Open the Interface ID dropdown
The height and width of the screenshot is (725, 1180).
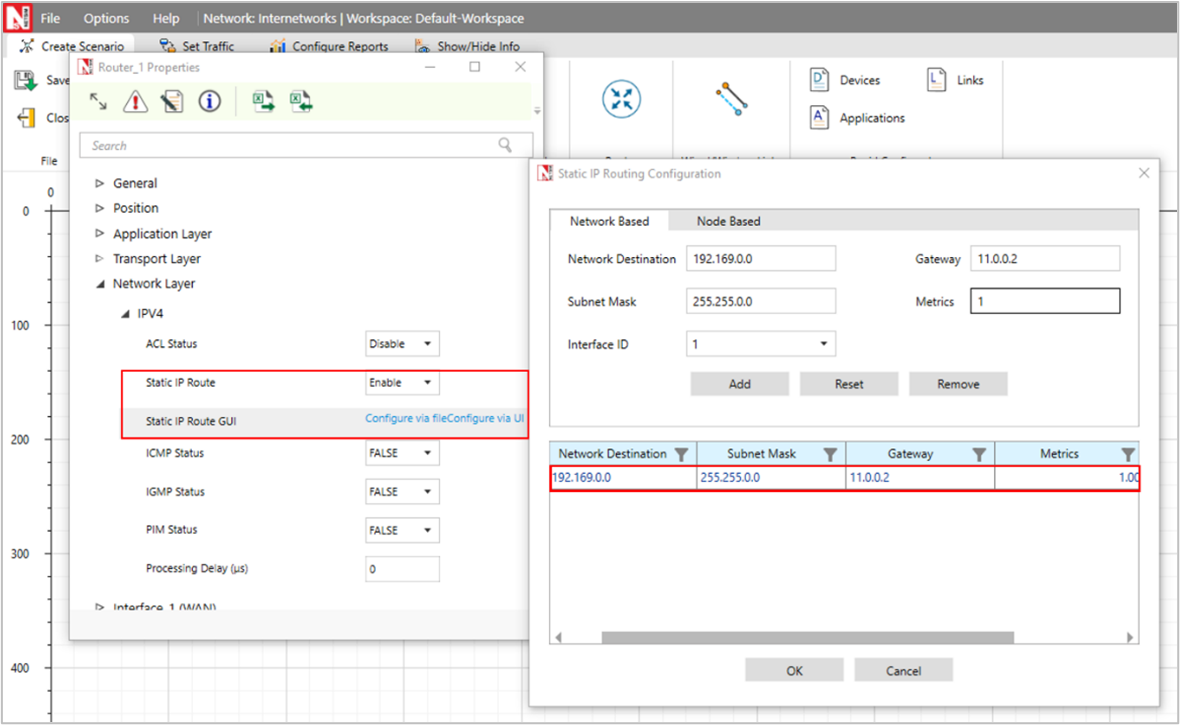(761, 344)
